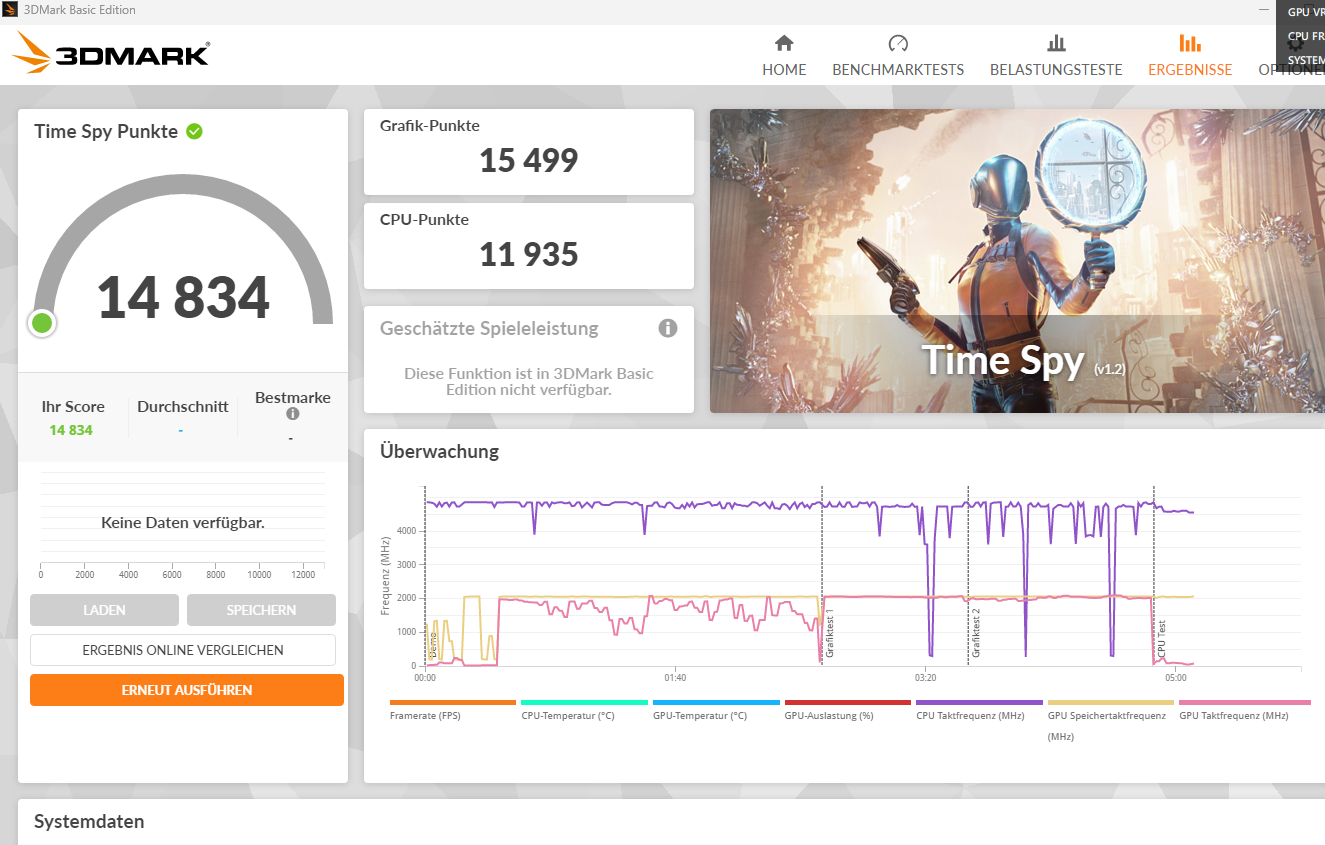Click the Durchschnitt label
1325x845 pixels.
183,407
